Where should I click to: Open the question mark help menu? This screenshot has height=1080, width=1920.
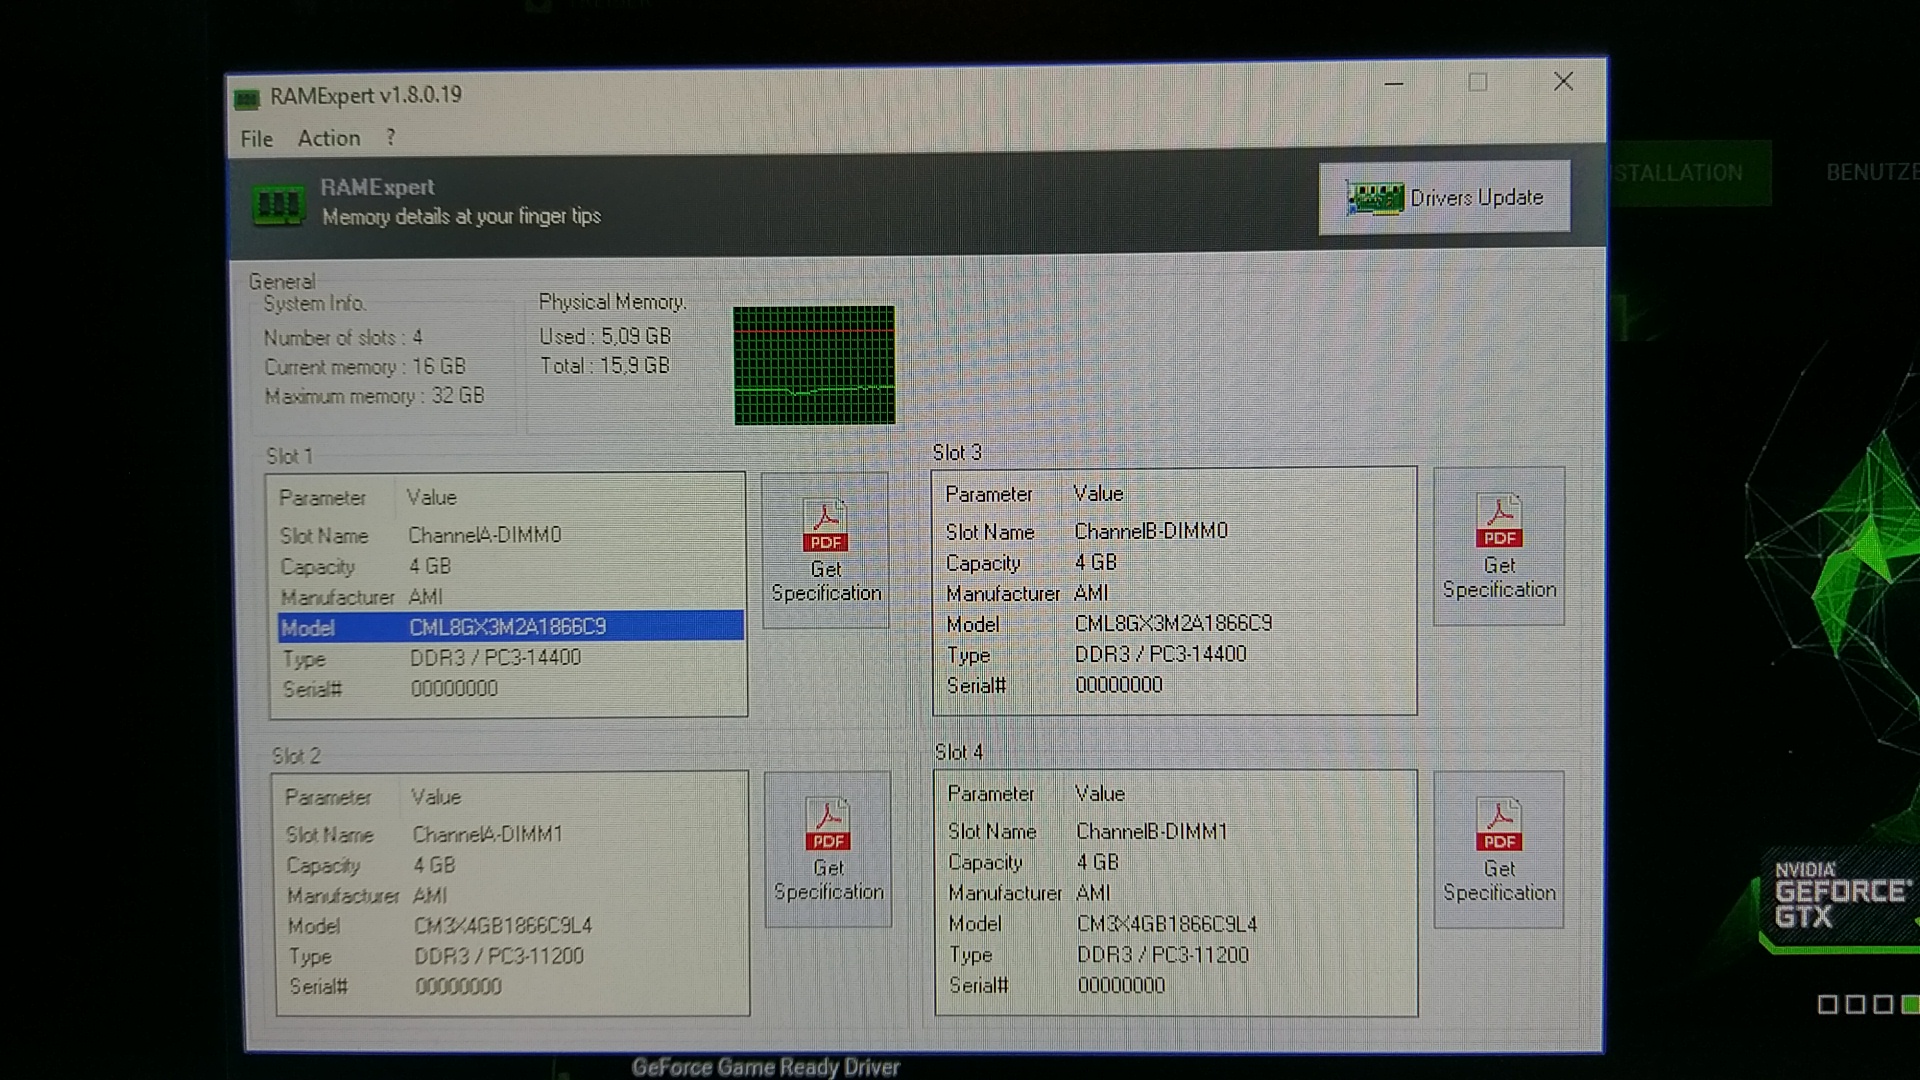[391, 138]
